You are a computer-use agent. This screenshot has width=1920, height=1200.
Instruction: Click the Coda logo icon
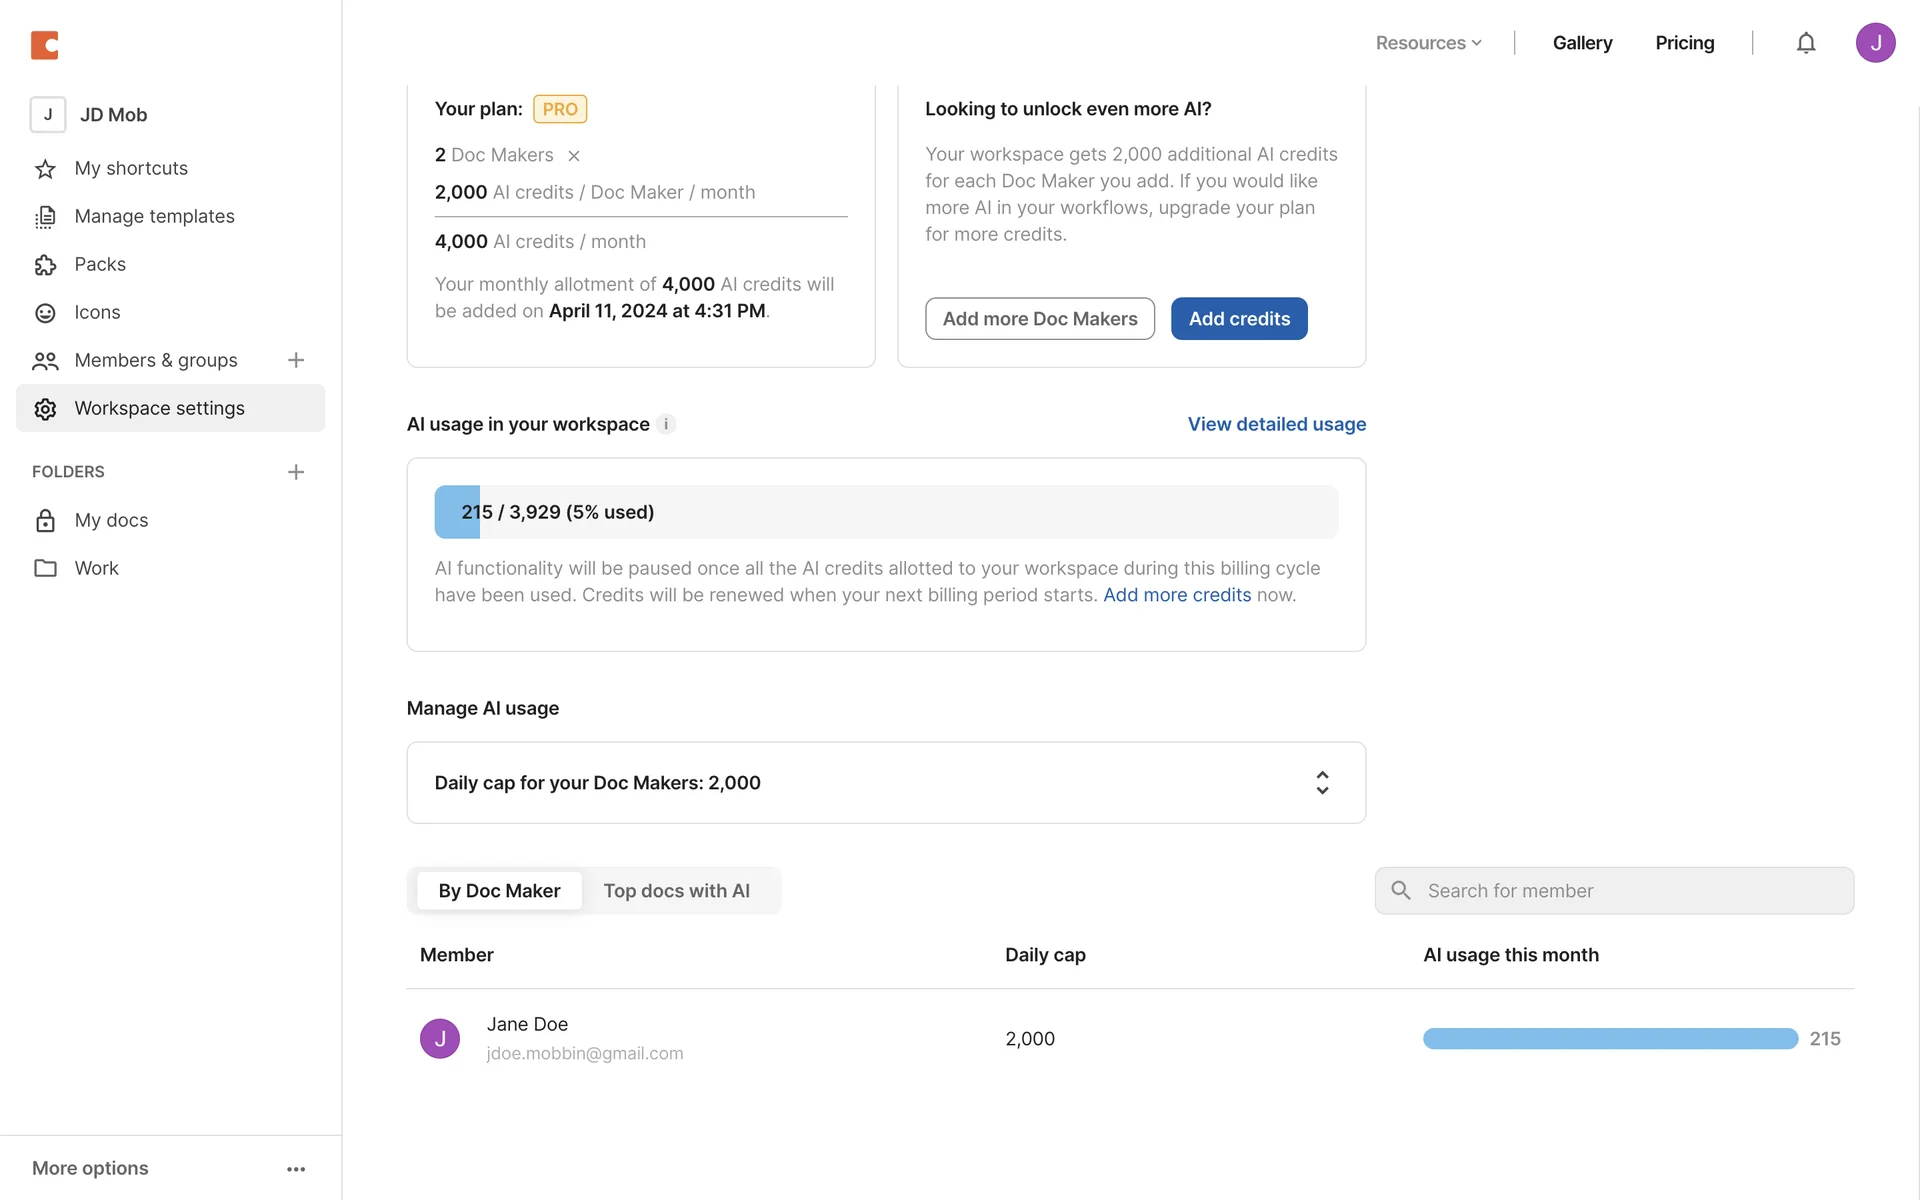45,45
